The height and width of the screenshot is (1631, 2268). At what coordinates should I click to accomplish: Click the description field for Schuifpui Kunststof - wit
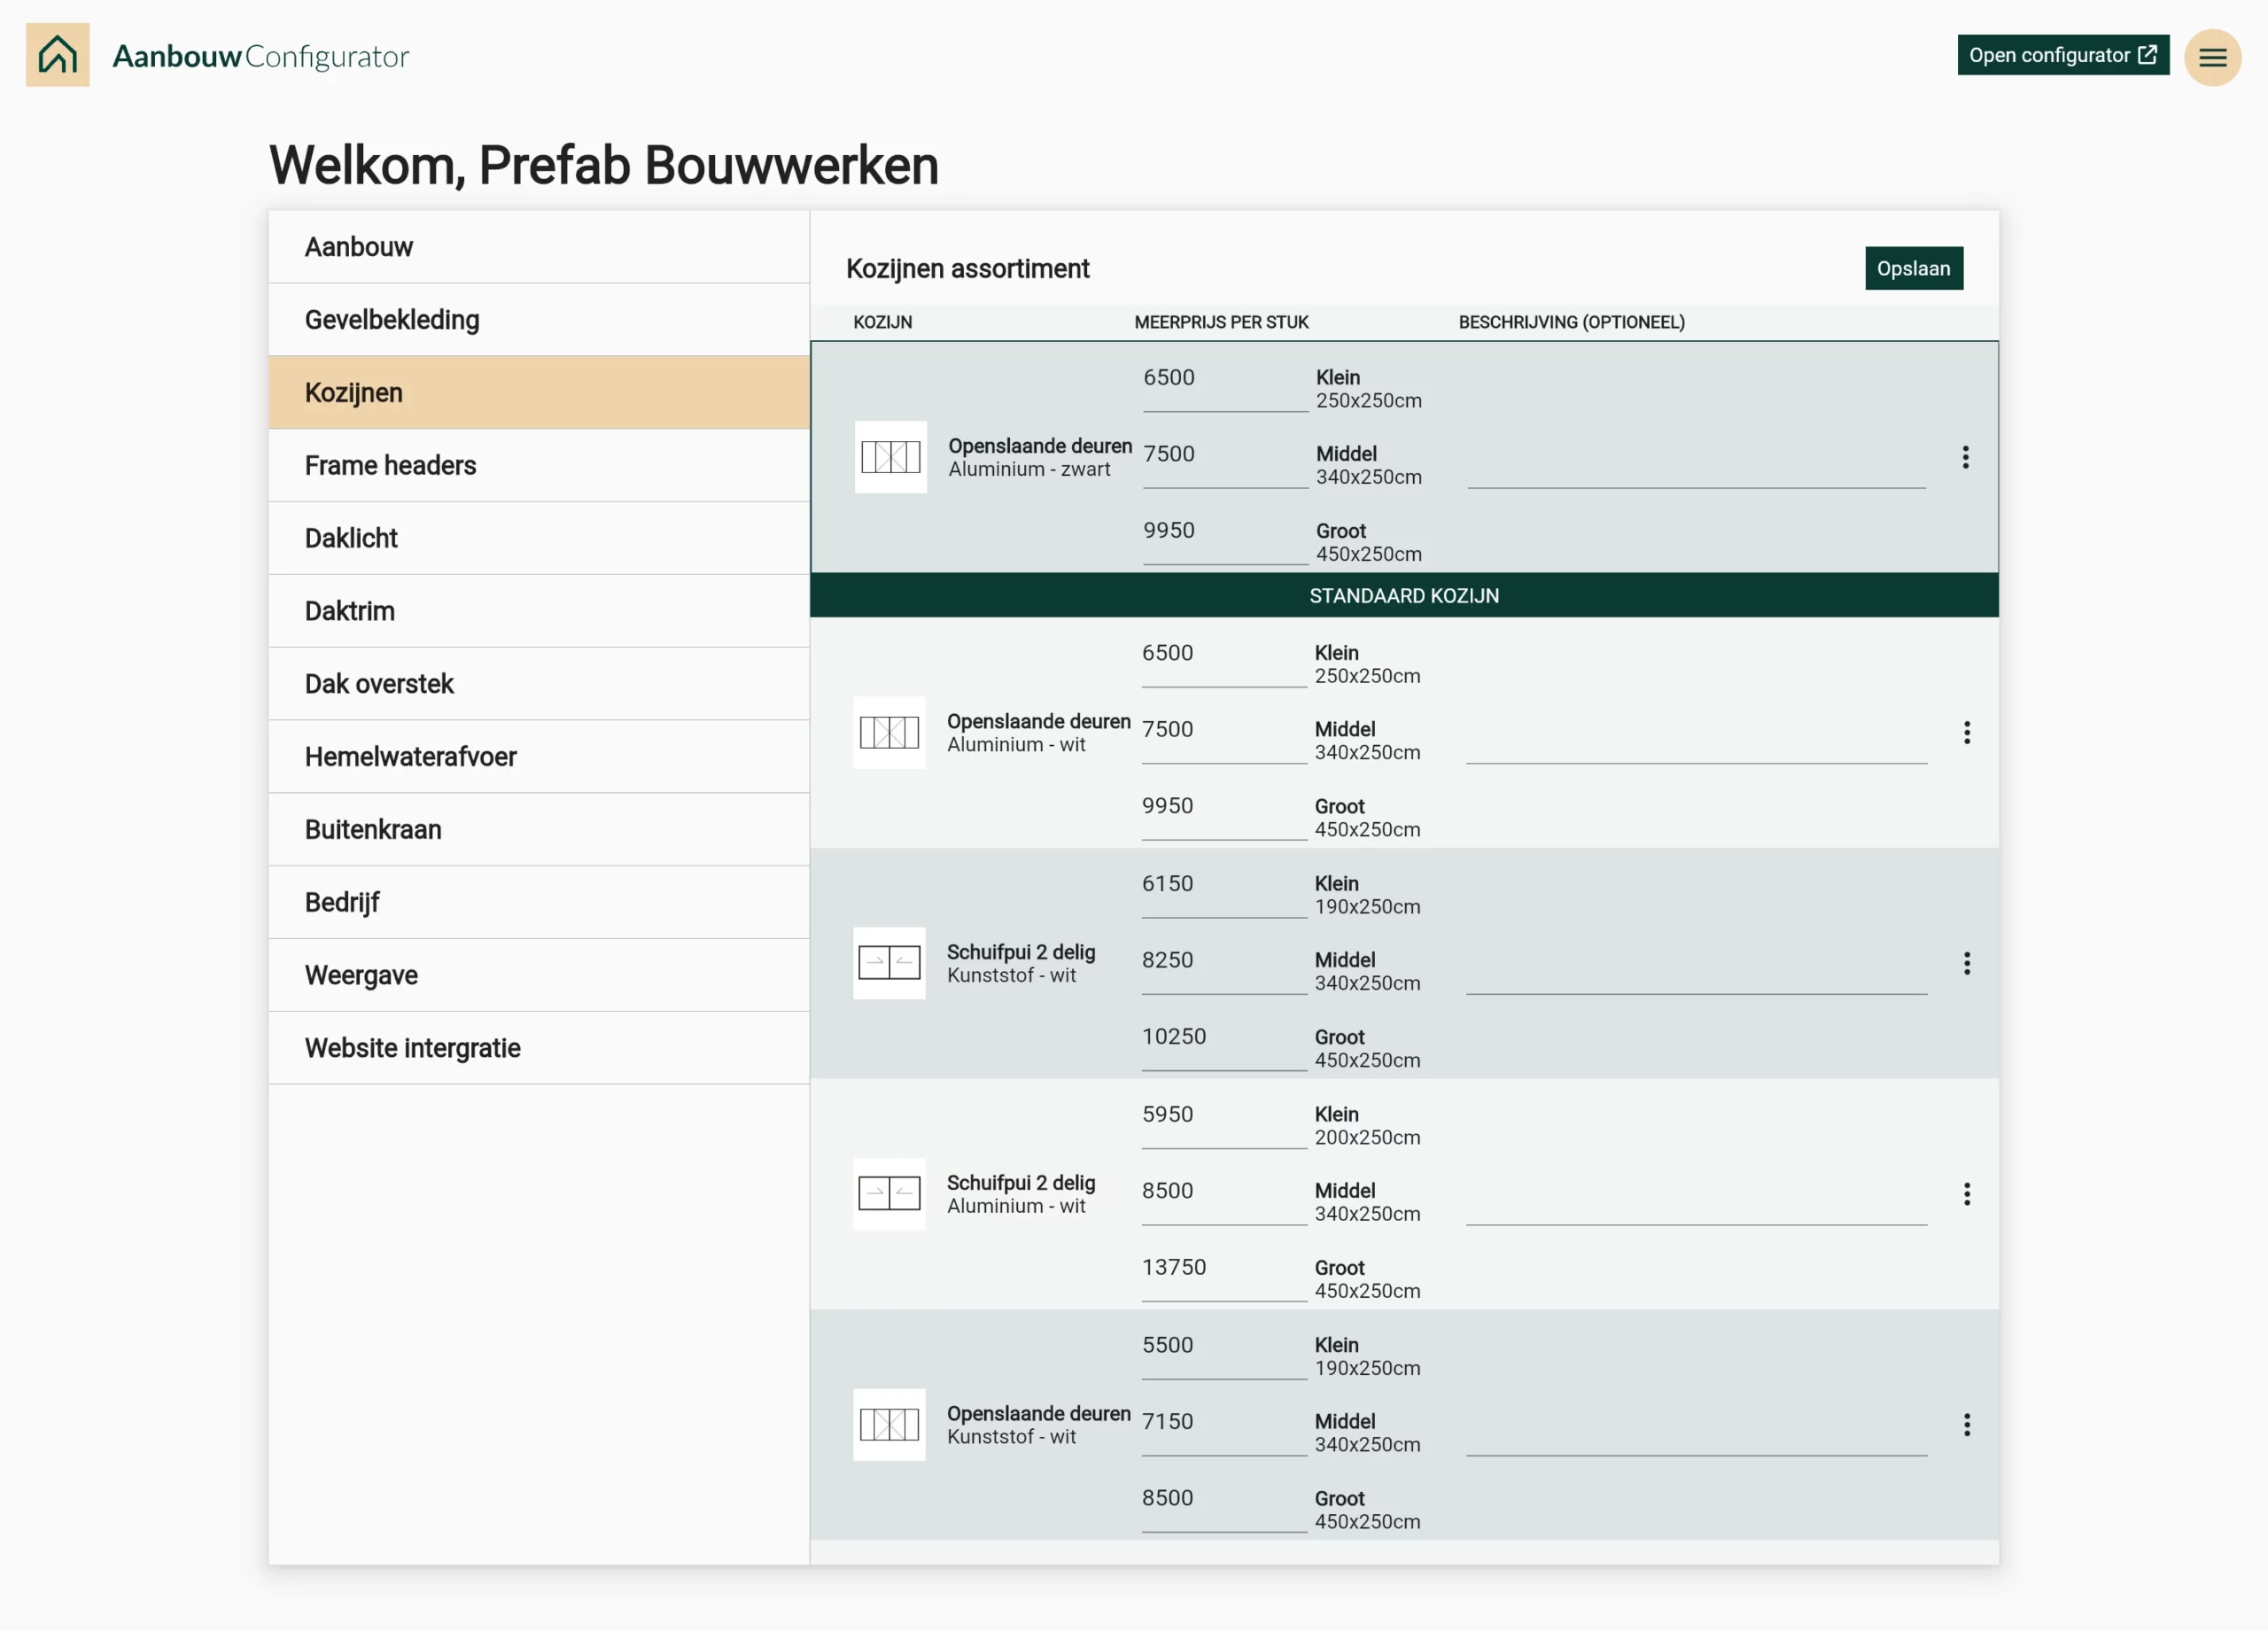pyautogui.click(x=1696, y=971)
